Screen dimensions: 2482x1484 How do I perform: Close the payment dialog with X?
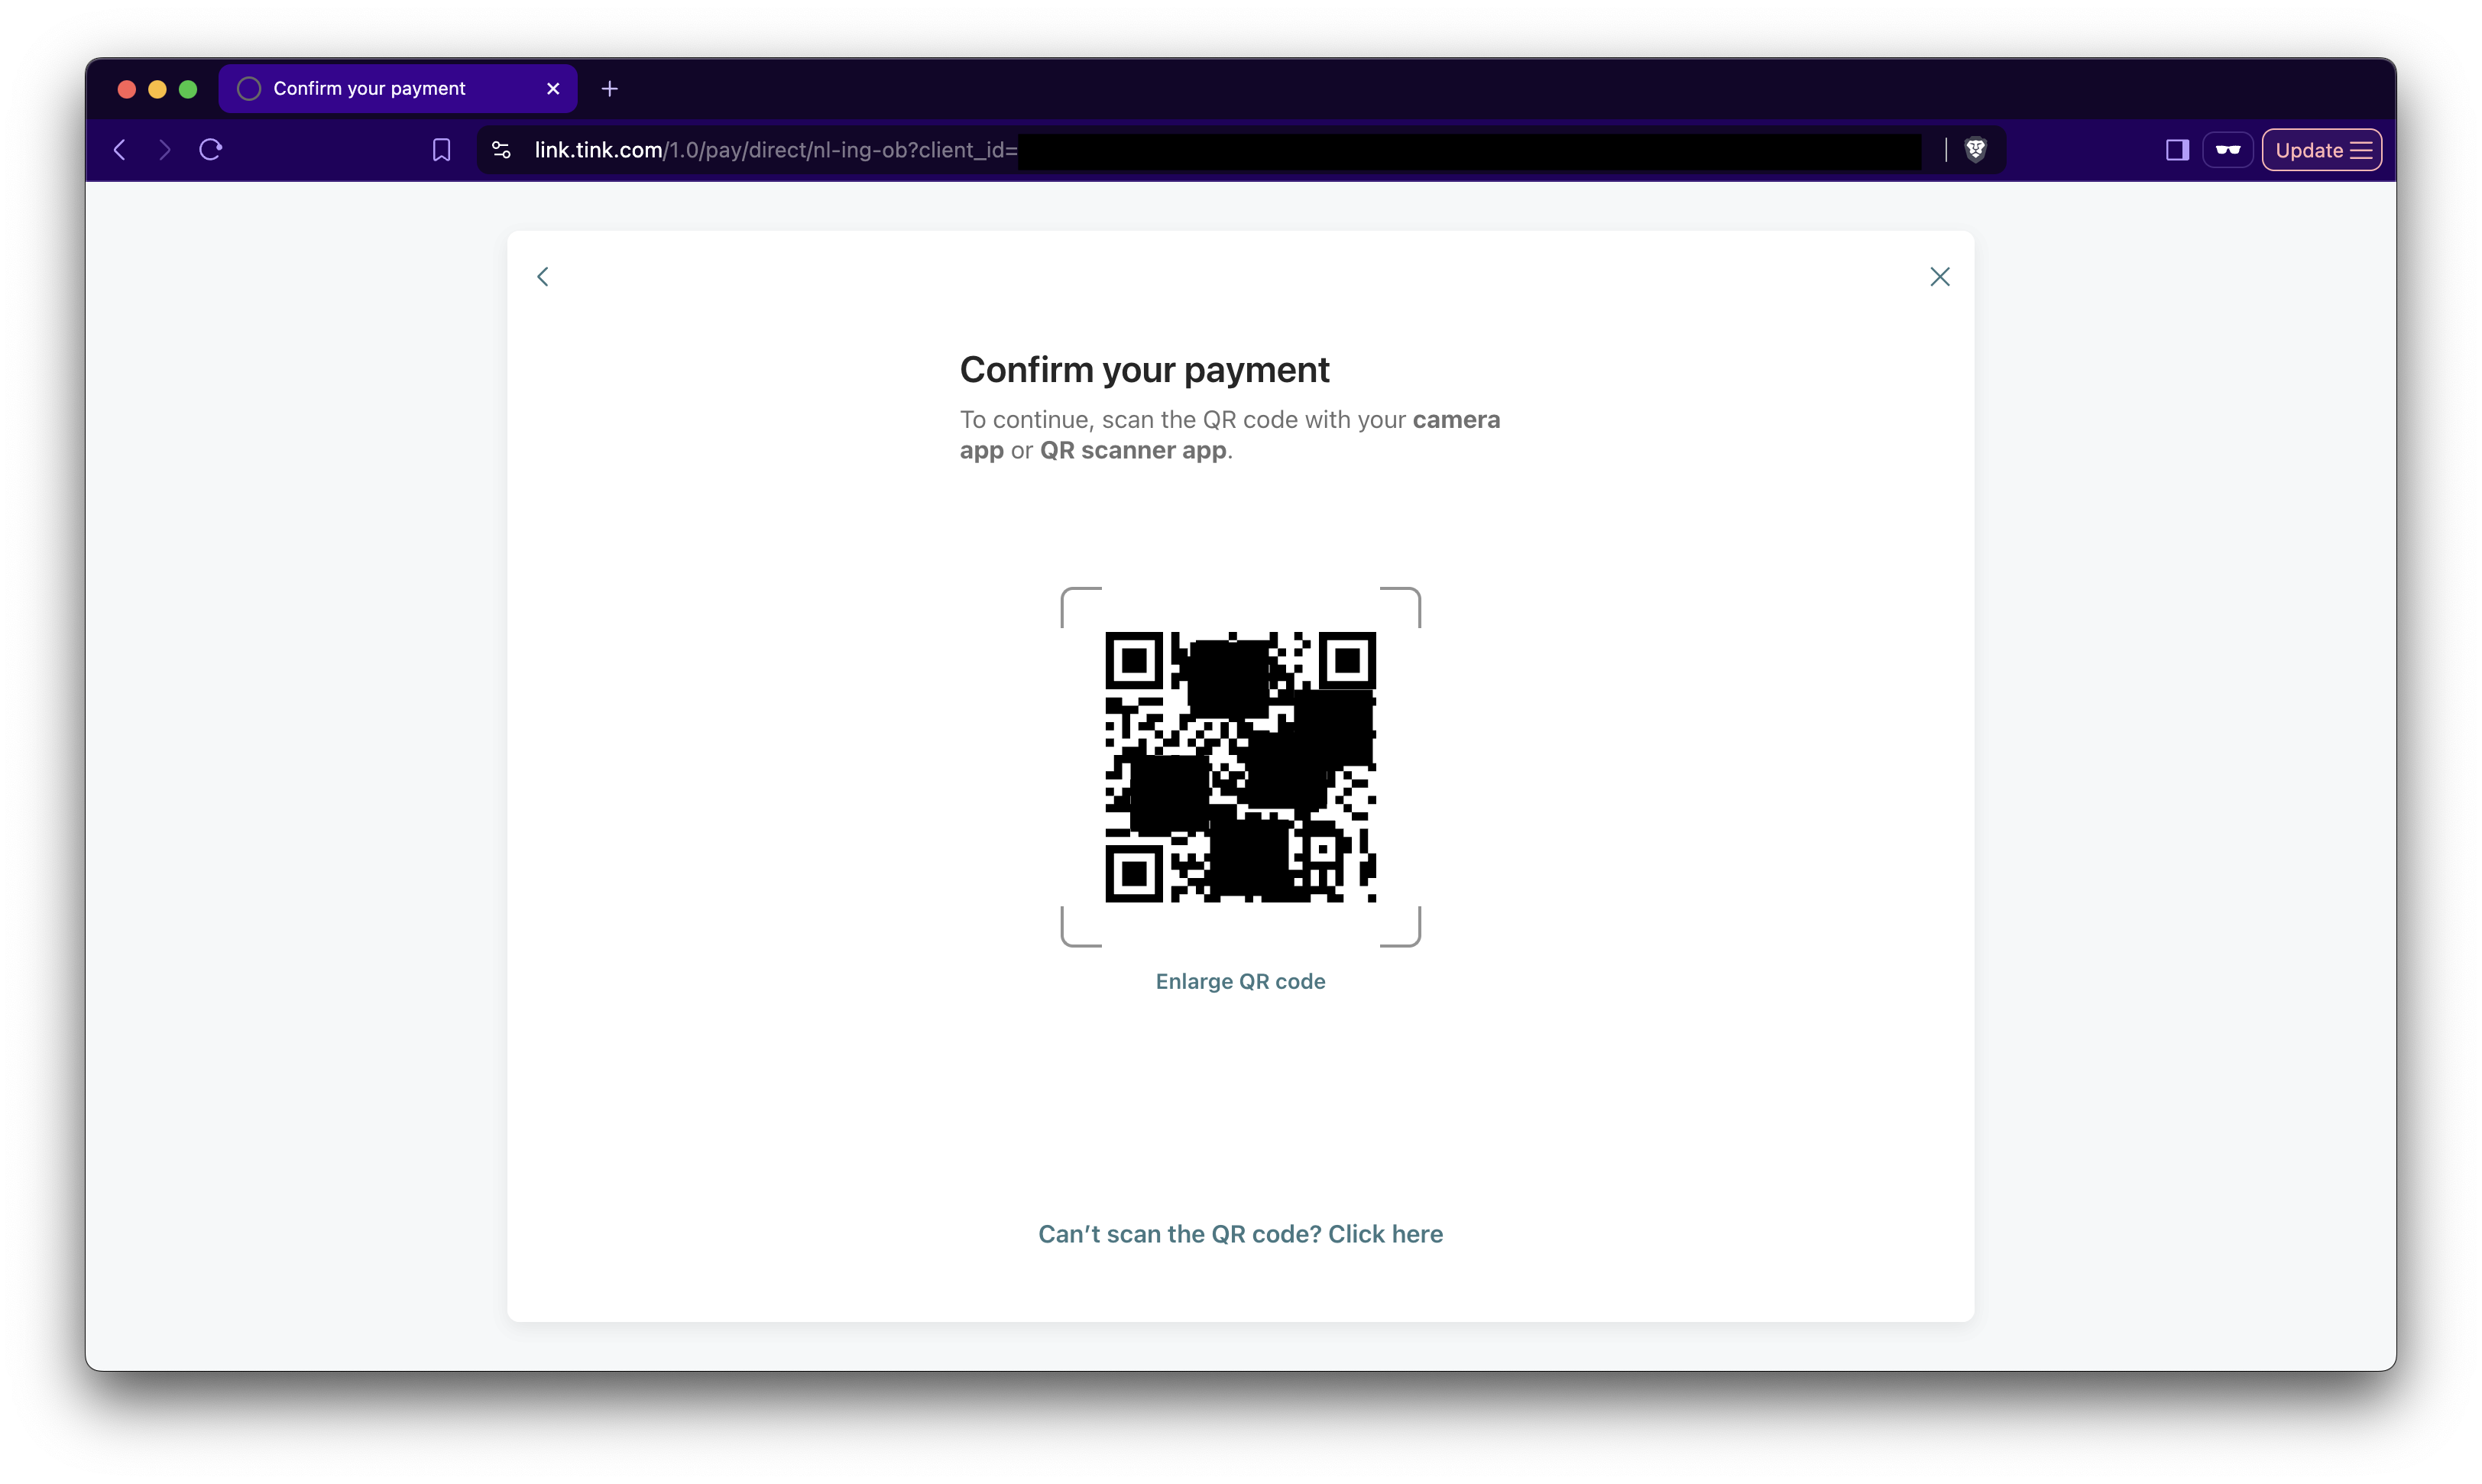point(1939,277)
